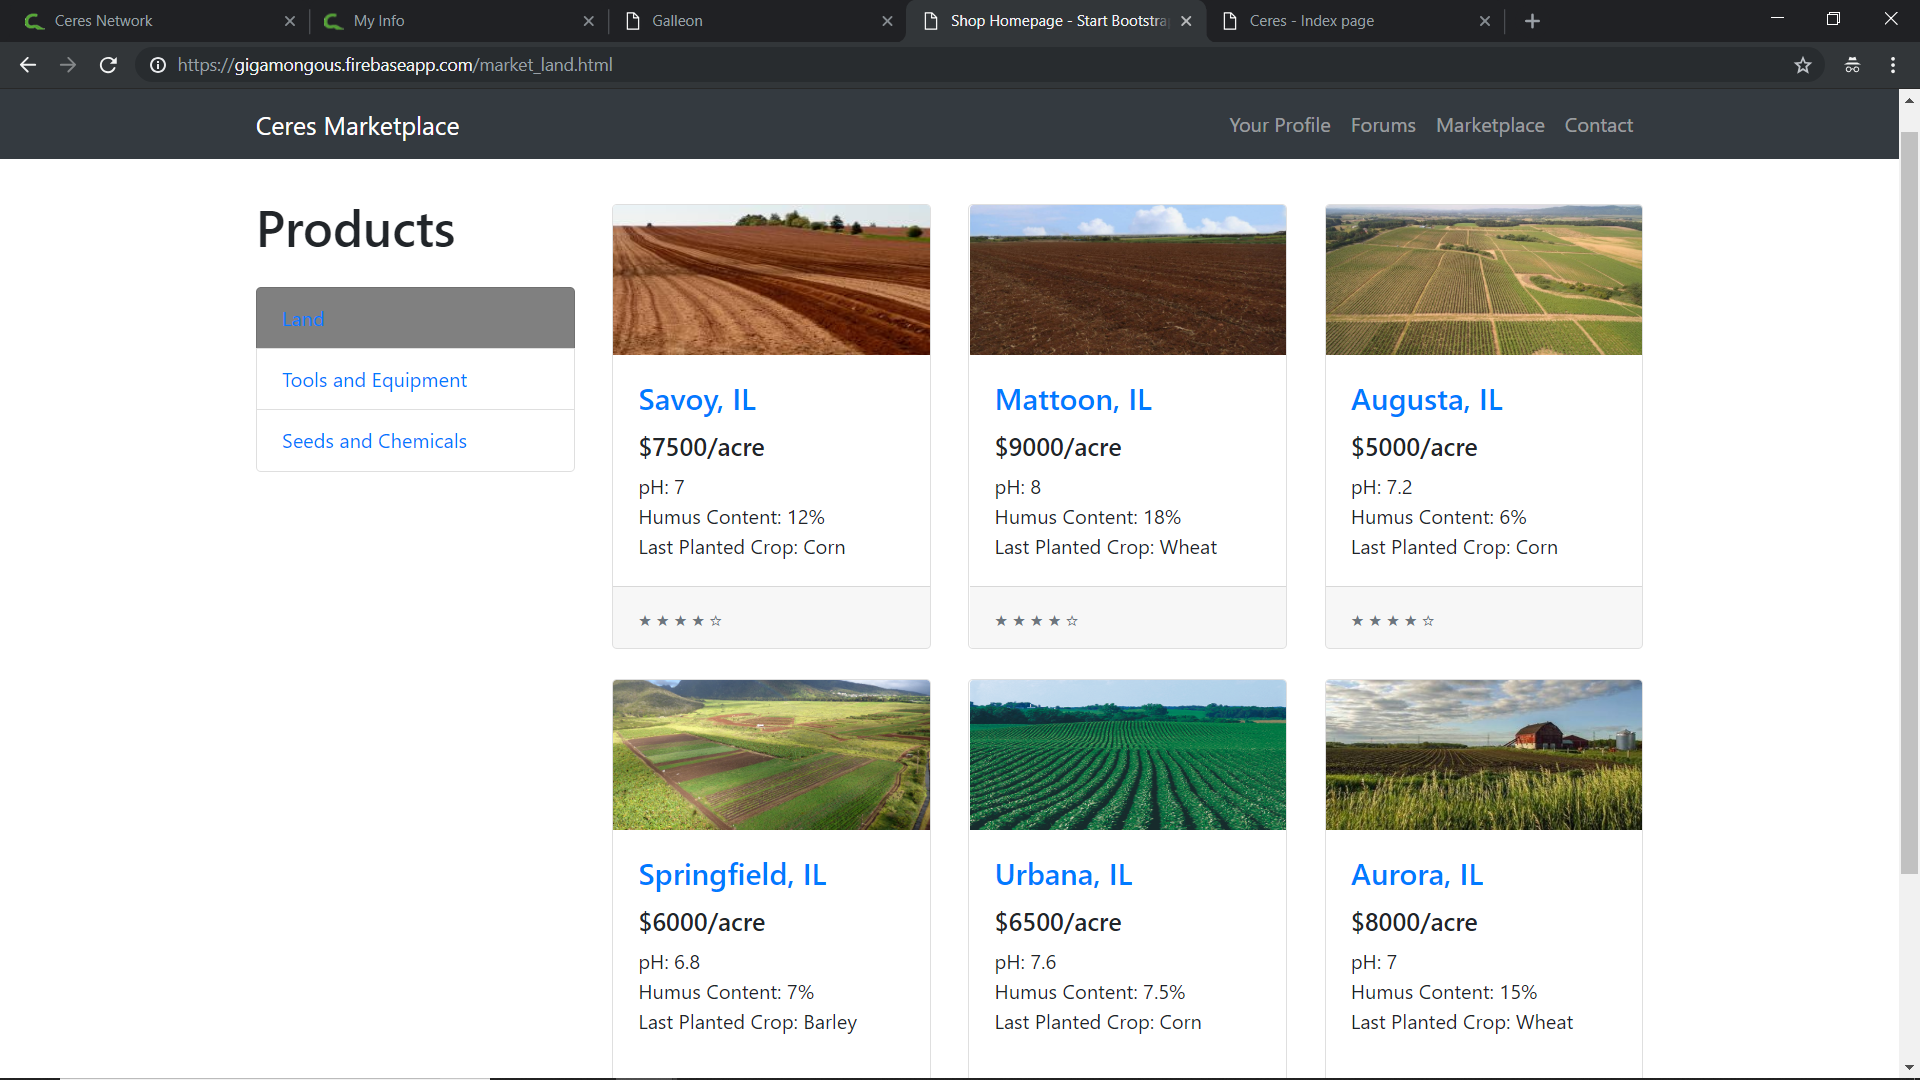Select Tools and Equipment category
This screenshot has height=1080, width=1920.
pos(374,380)
